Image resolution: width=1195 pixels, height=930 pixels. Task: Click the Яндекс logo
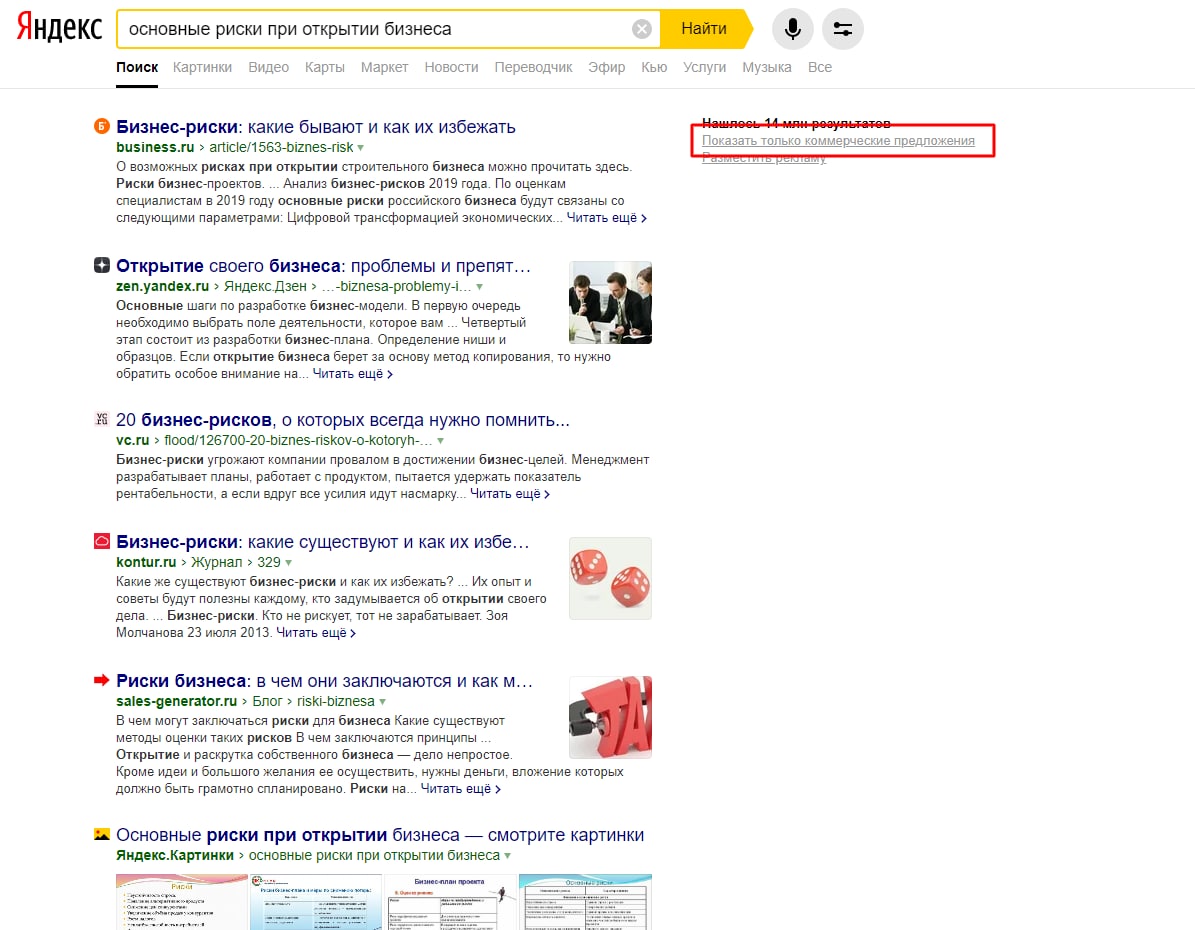pos(59,27)
